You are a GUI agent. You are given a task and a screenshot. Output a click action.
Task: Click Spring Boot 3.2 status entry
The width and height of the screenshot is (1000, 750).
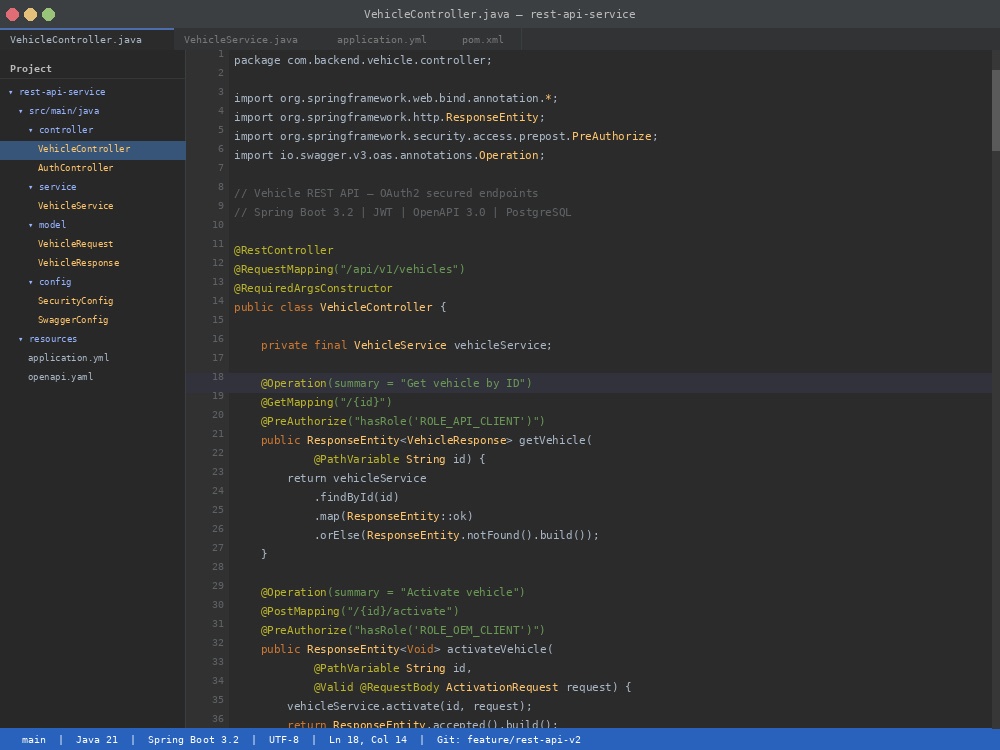point(193,740)
